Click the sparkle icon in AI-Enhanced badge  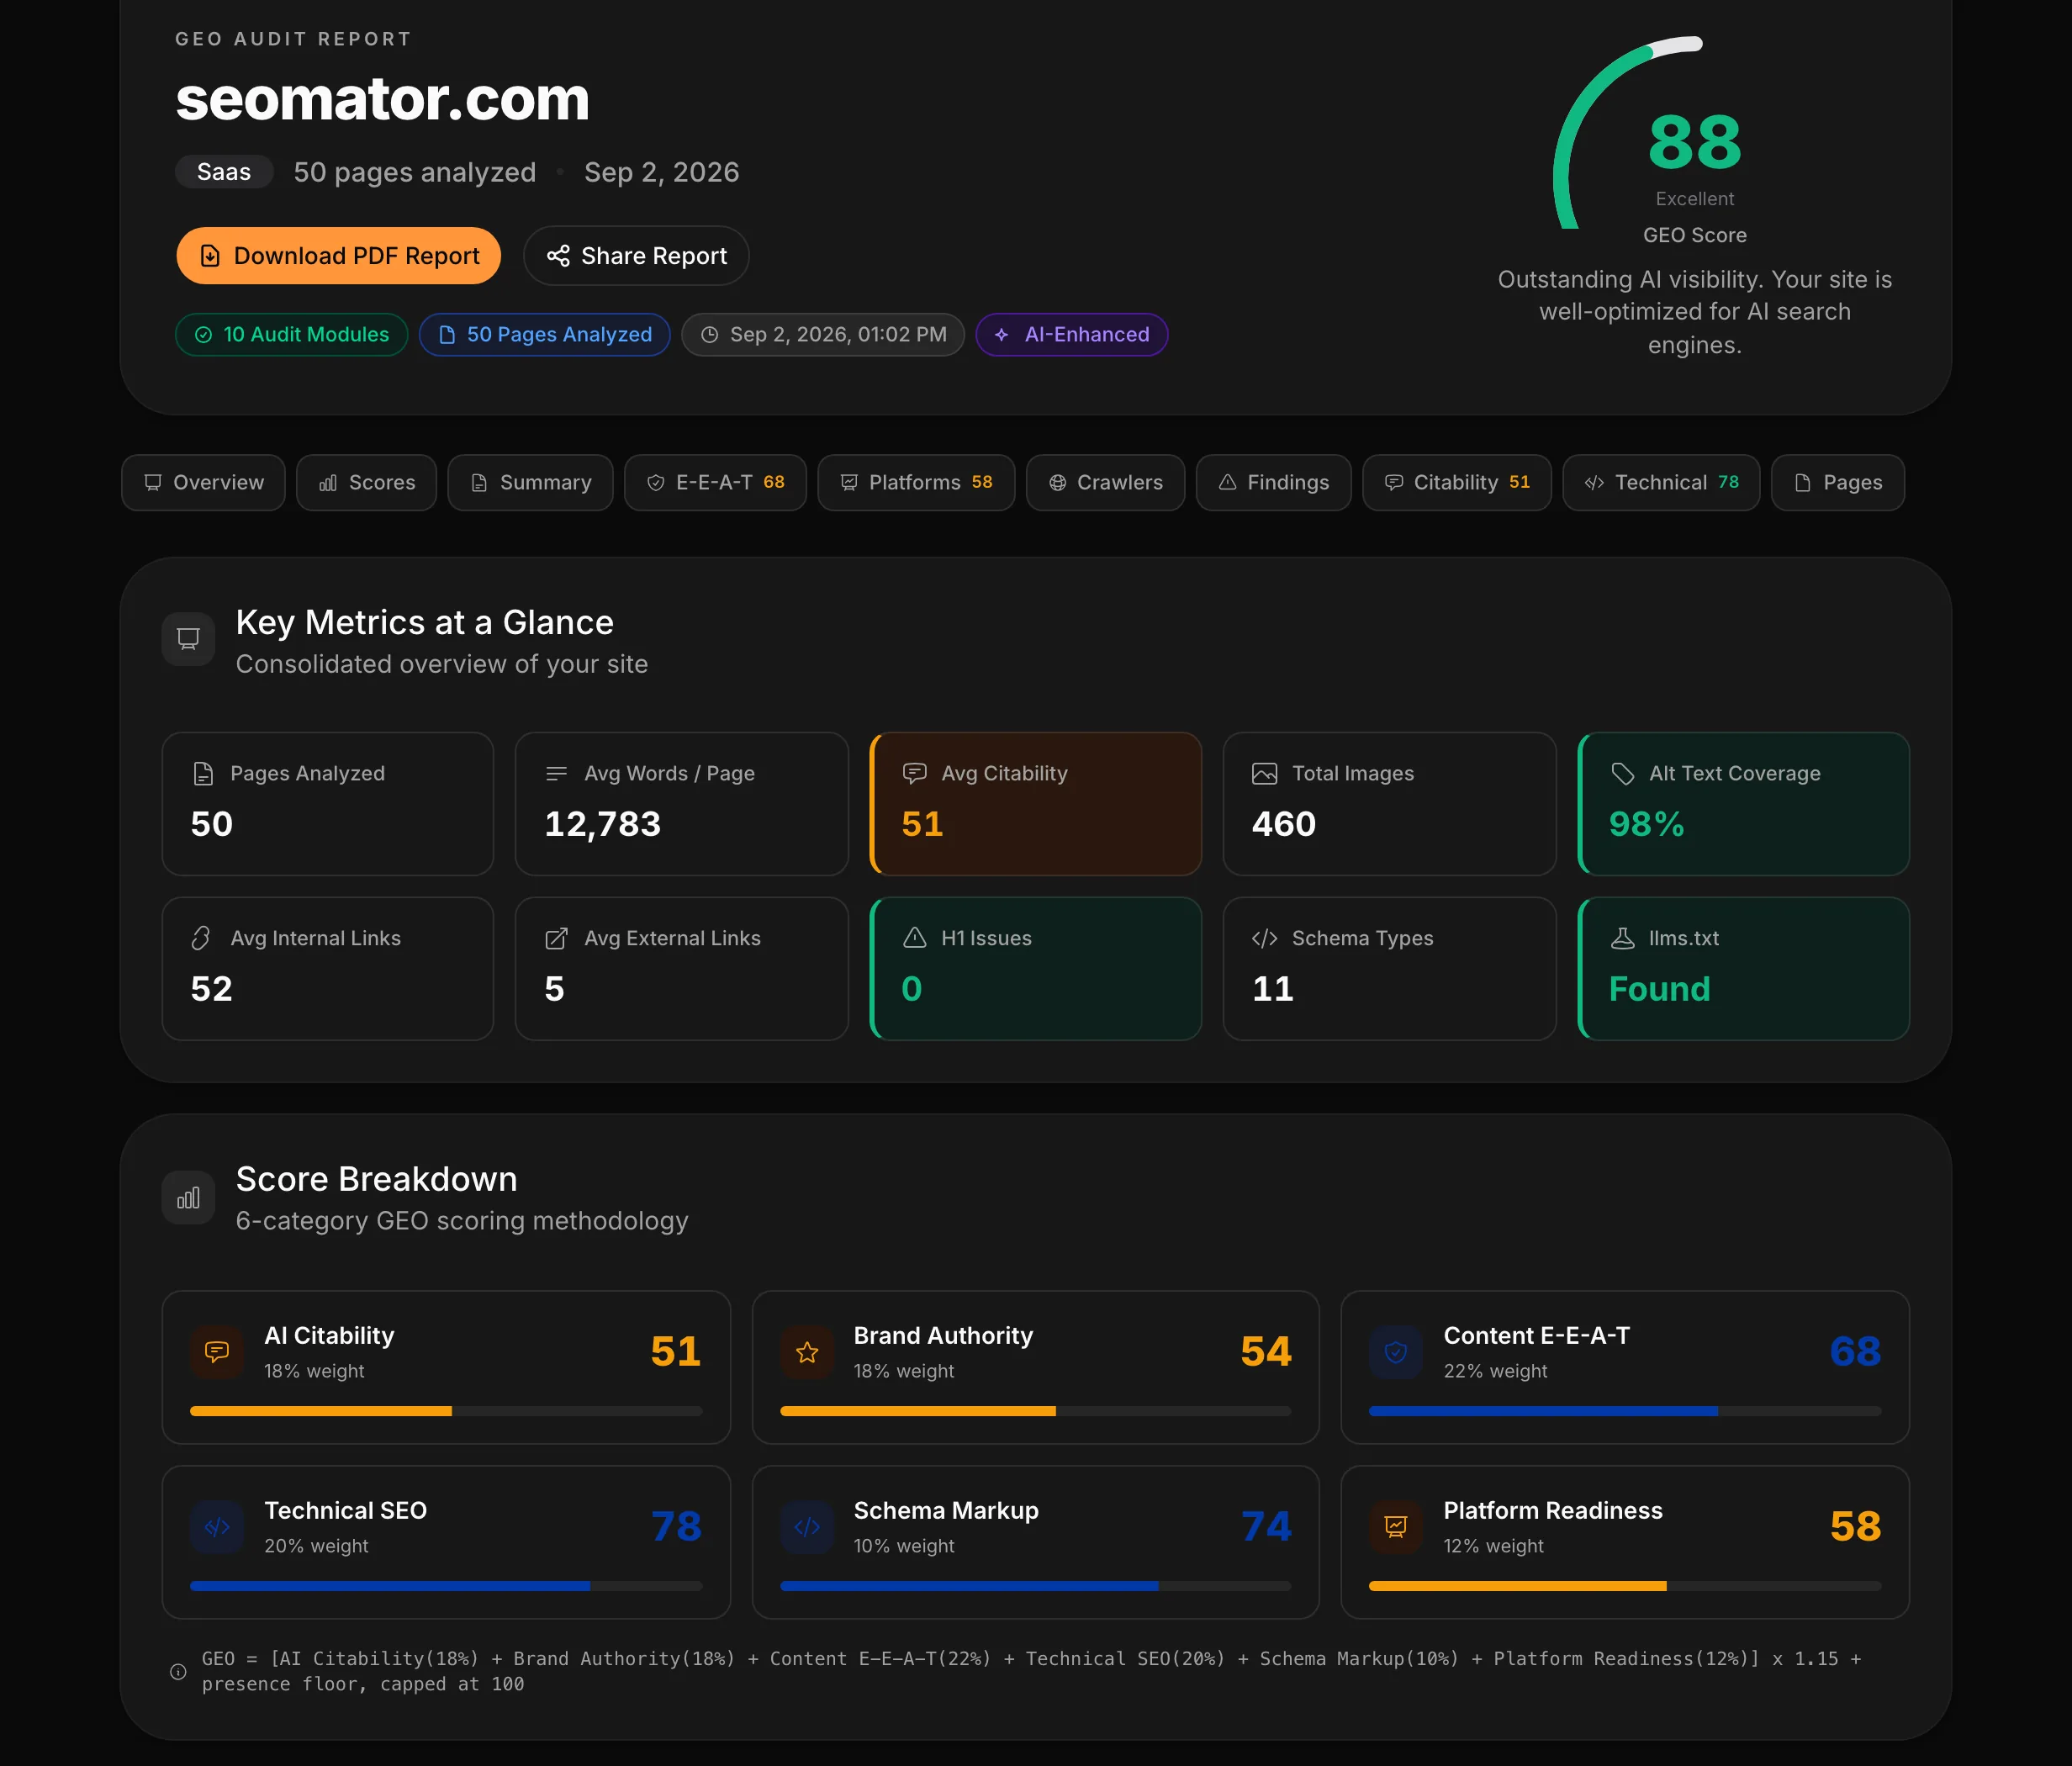coord(1001,335)
